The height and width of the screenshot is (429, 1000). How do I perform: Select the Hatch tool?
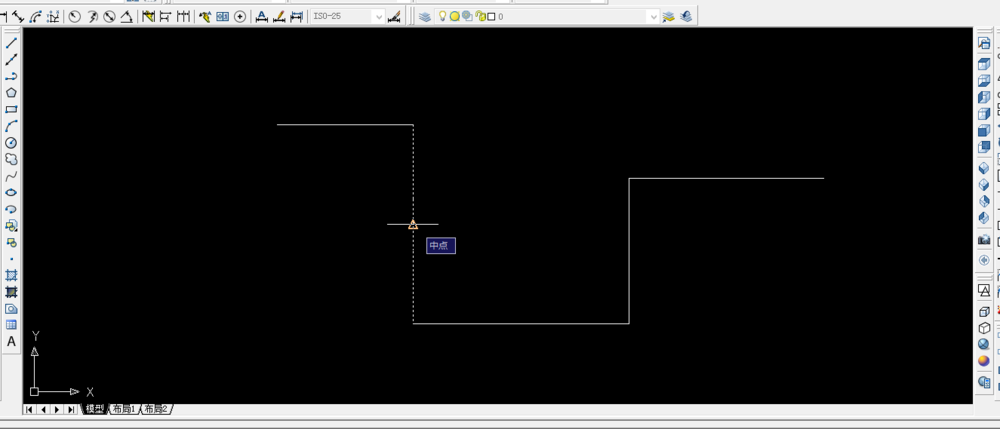click(x=11, y=275)
